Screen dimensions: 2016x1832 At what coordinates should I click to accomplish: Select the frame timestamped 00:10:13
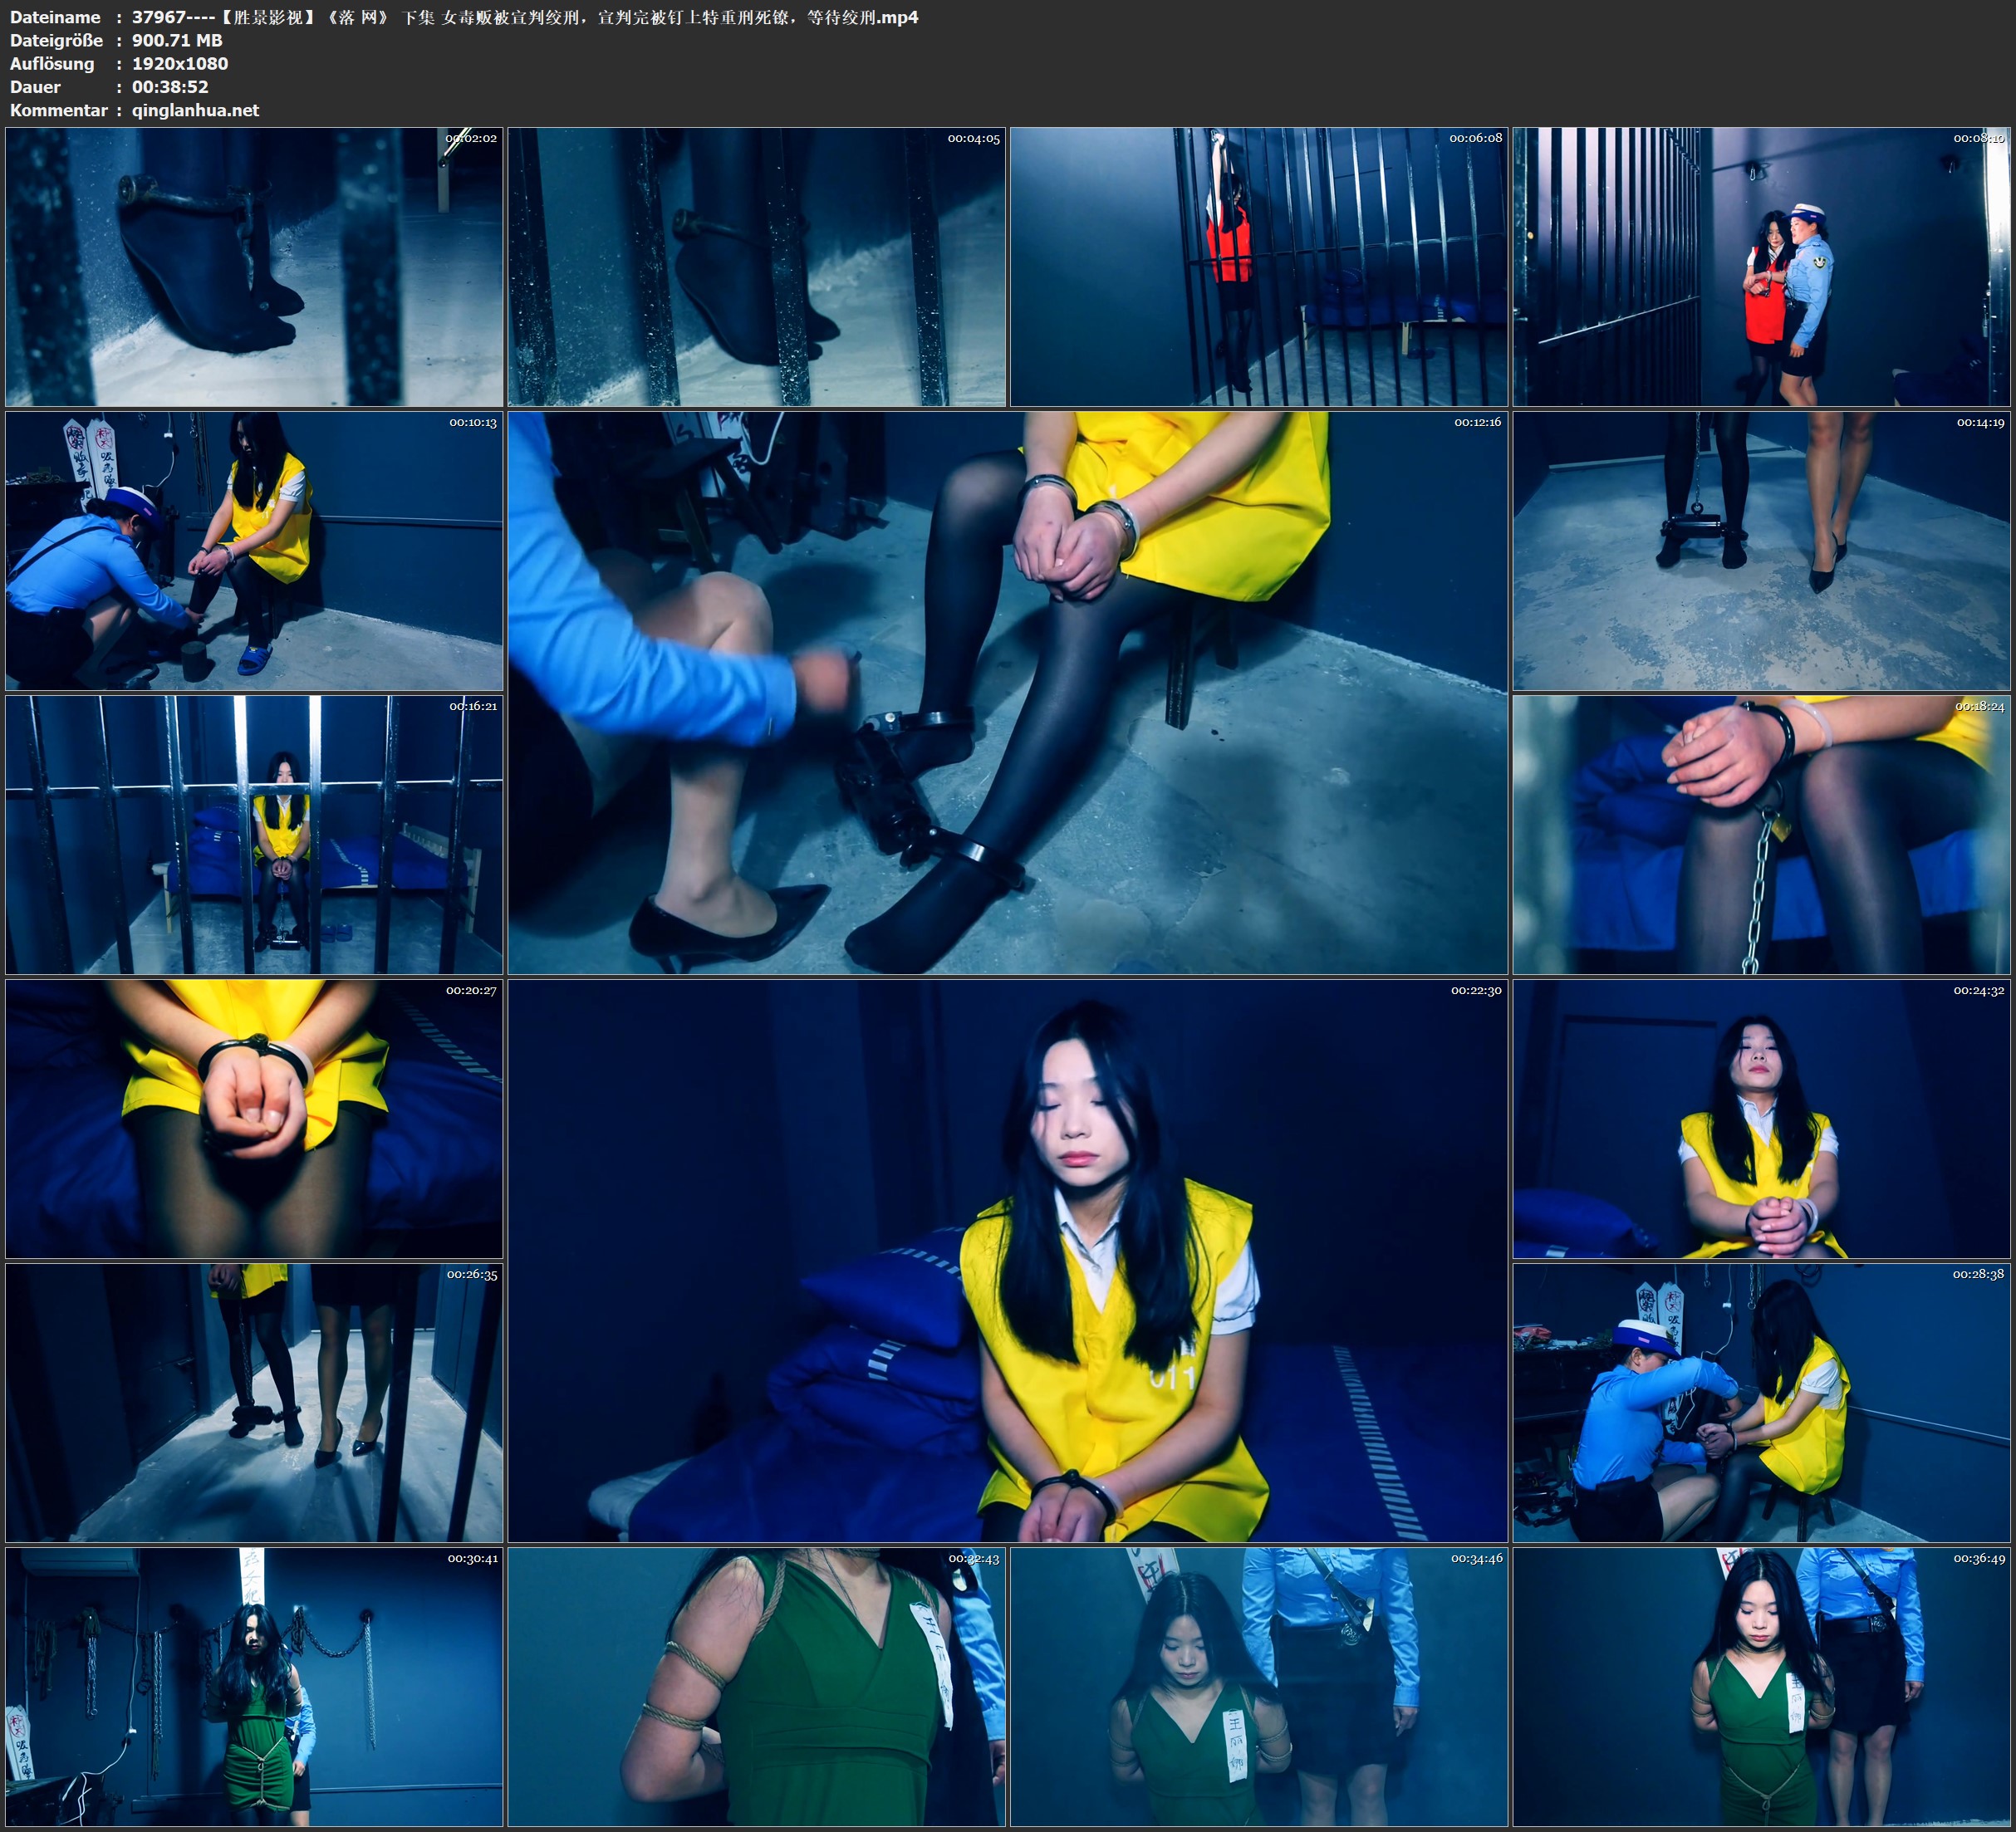(x=254, y=551)
